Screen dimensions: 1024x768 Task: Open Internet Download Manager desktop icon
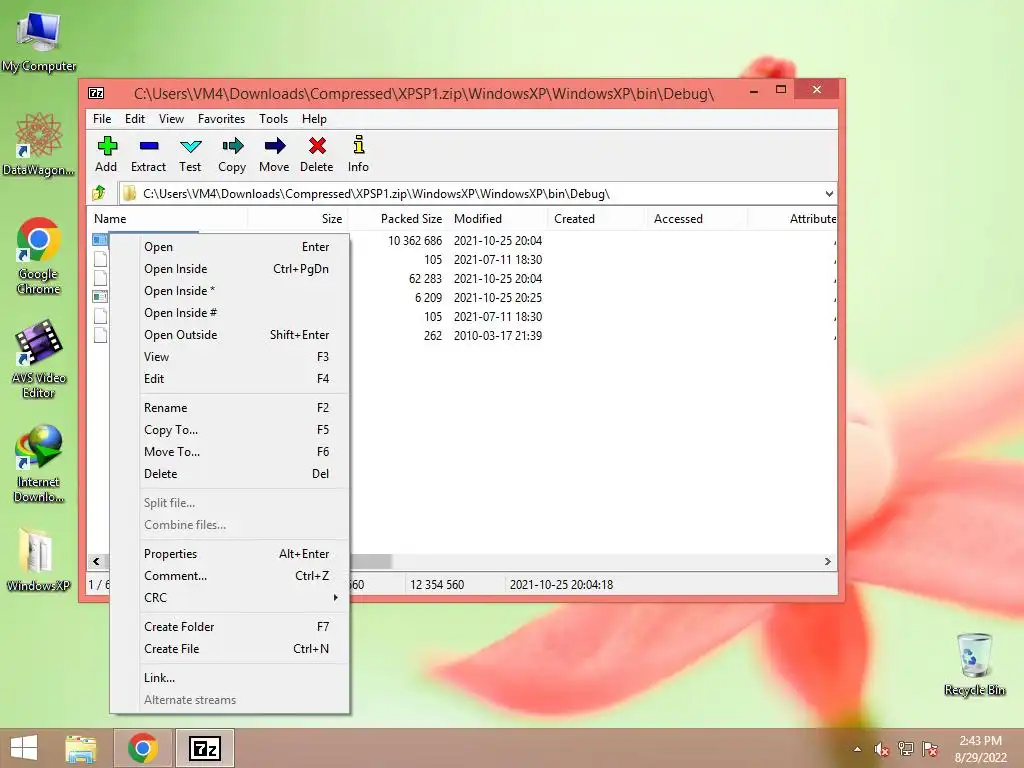pyautogui.click(x=39, y=463)
